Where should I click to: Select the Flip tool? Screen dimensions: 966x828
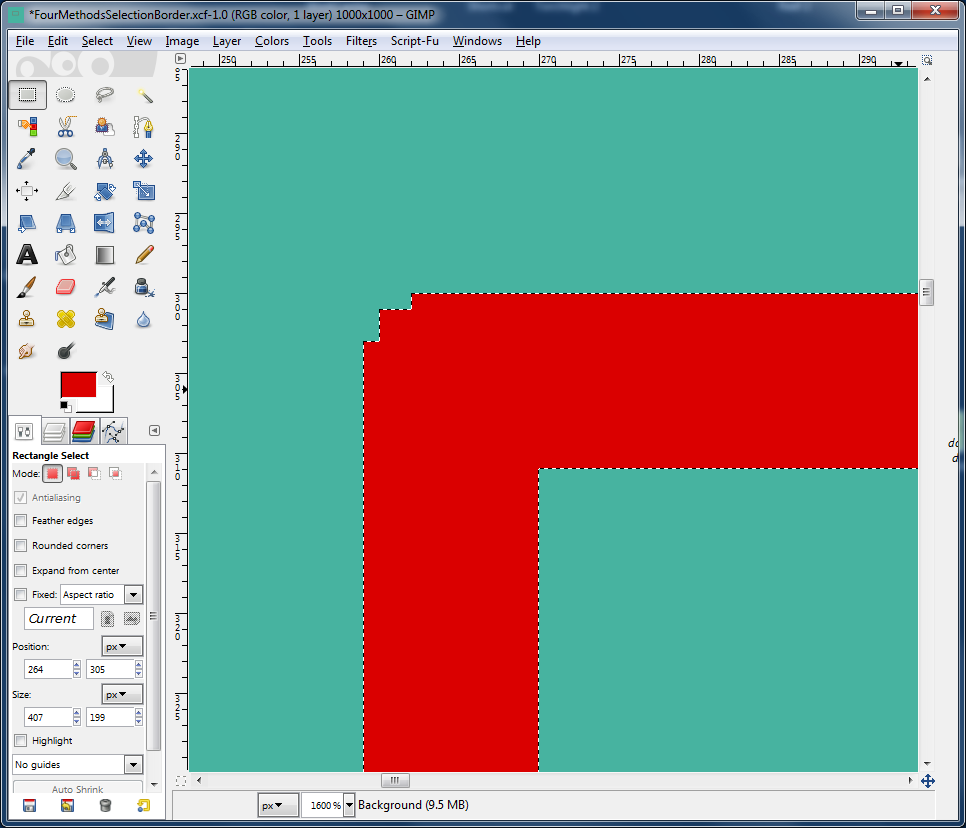(x=105, y=223)
